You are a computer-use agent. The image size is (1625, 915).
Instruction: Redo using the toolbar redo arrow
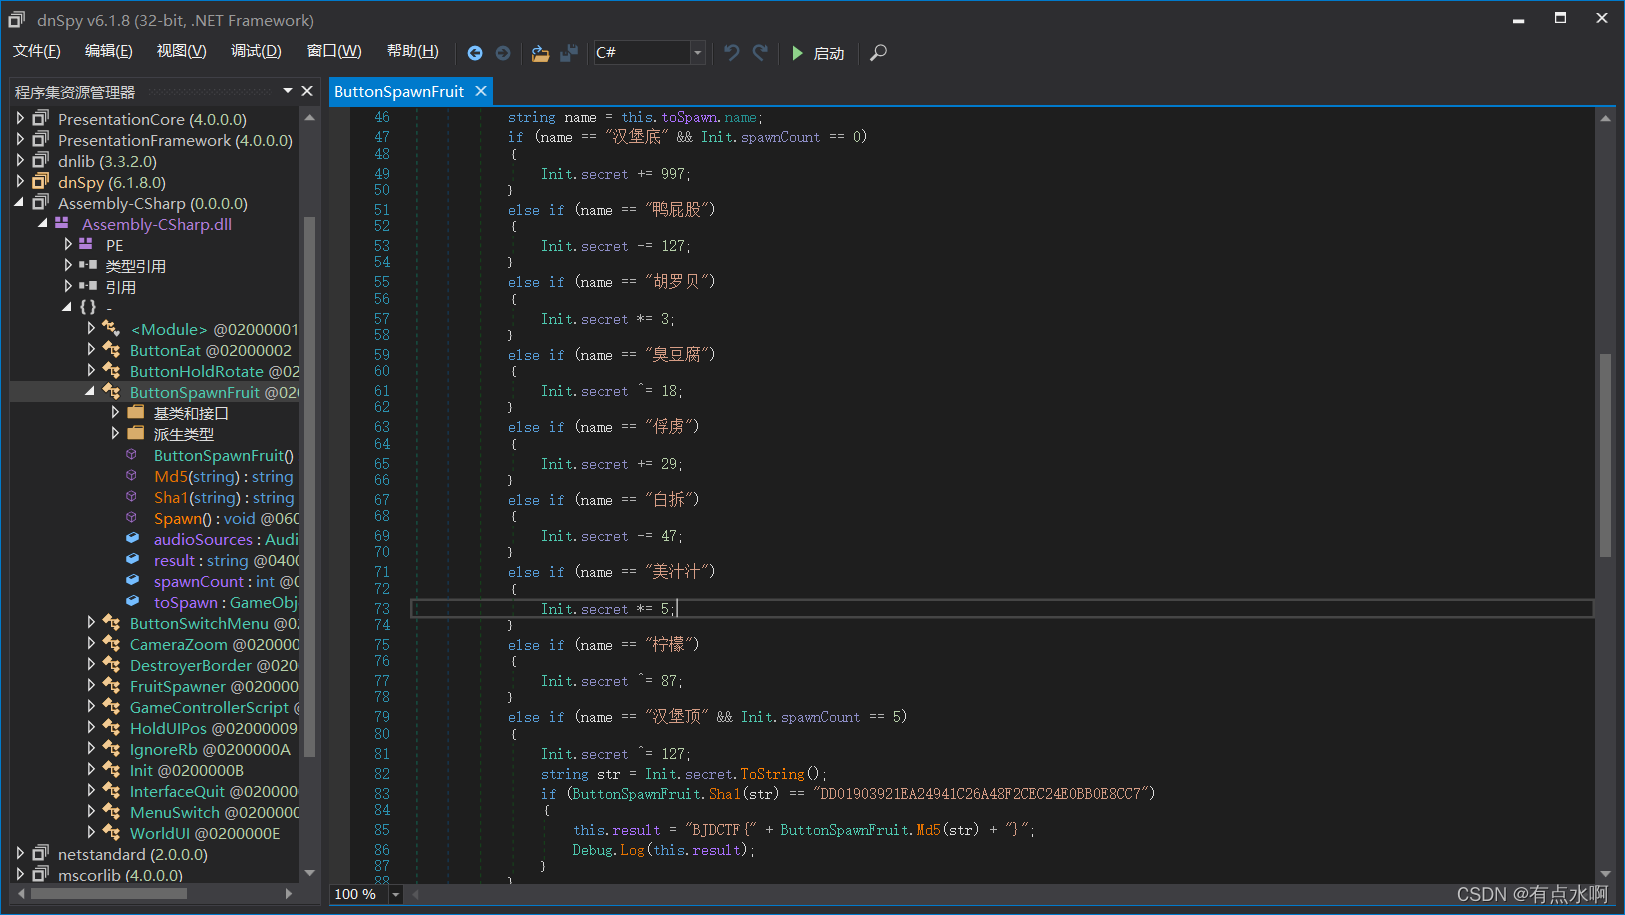pyautogui.click(x=761, y=53)
